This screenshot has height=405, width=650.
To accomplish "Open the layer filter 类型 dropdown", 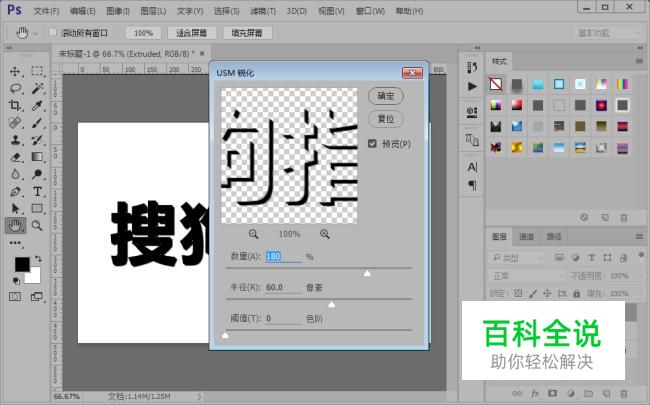I will click(x=517, y=258).
